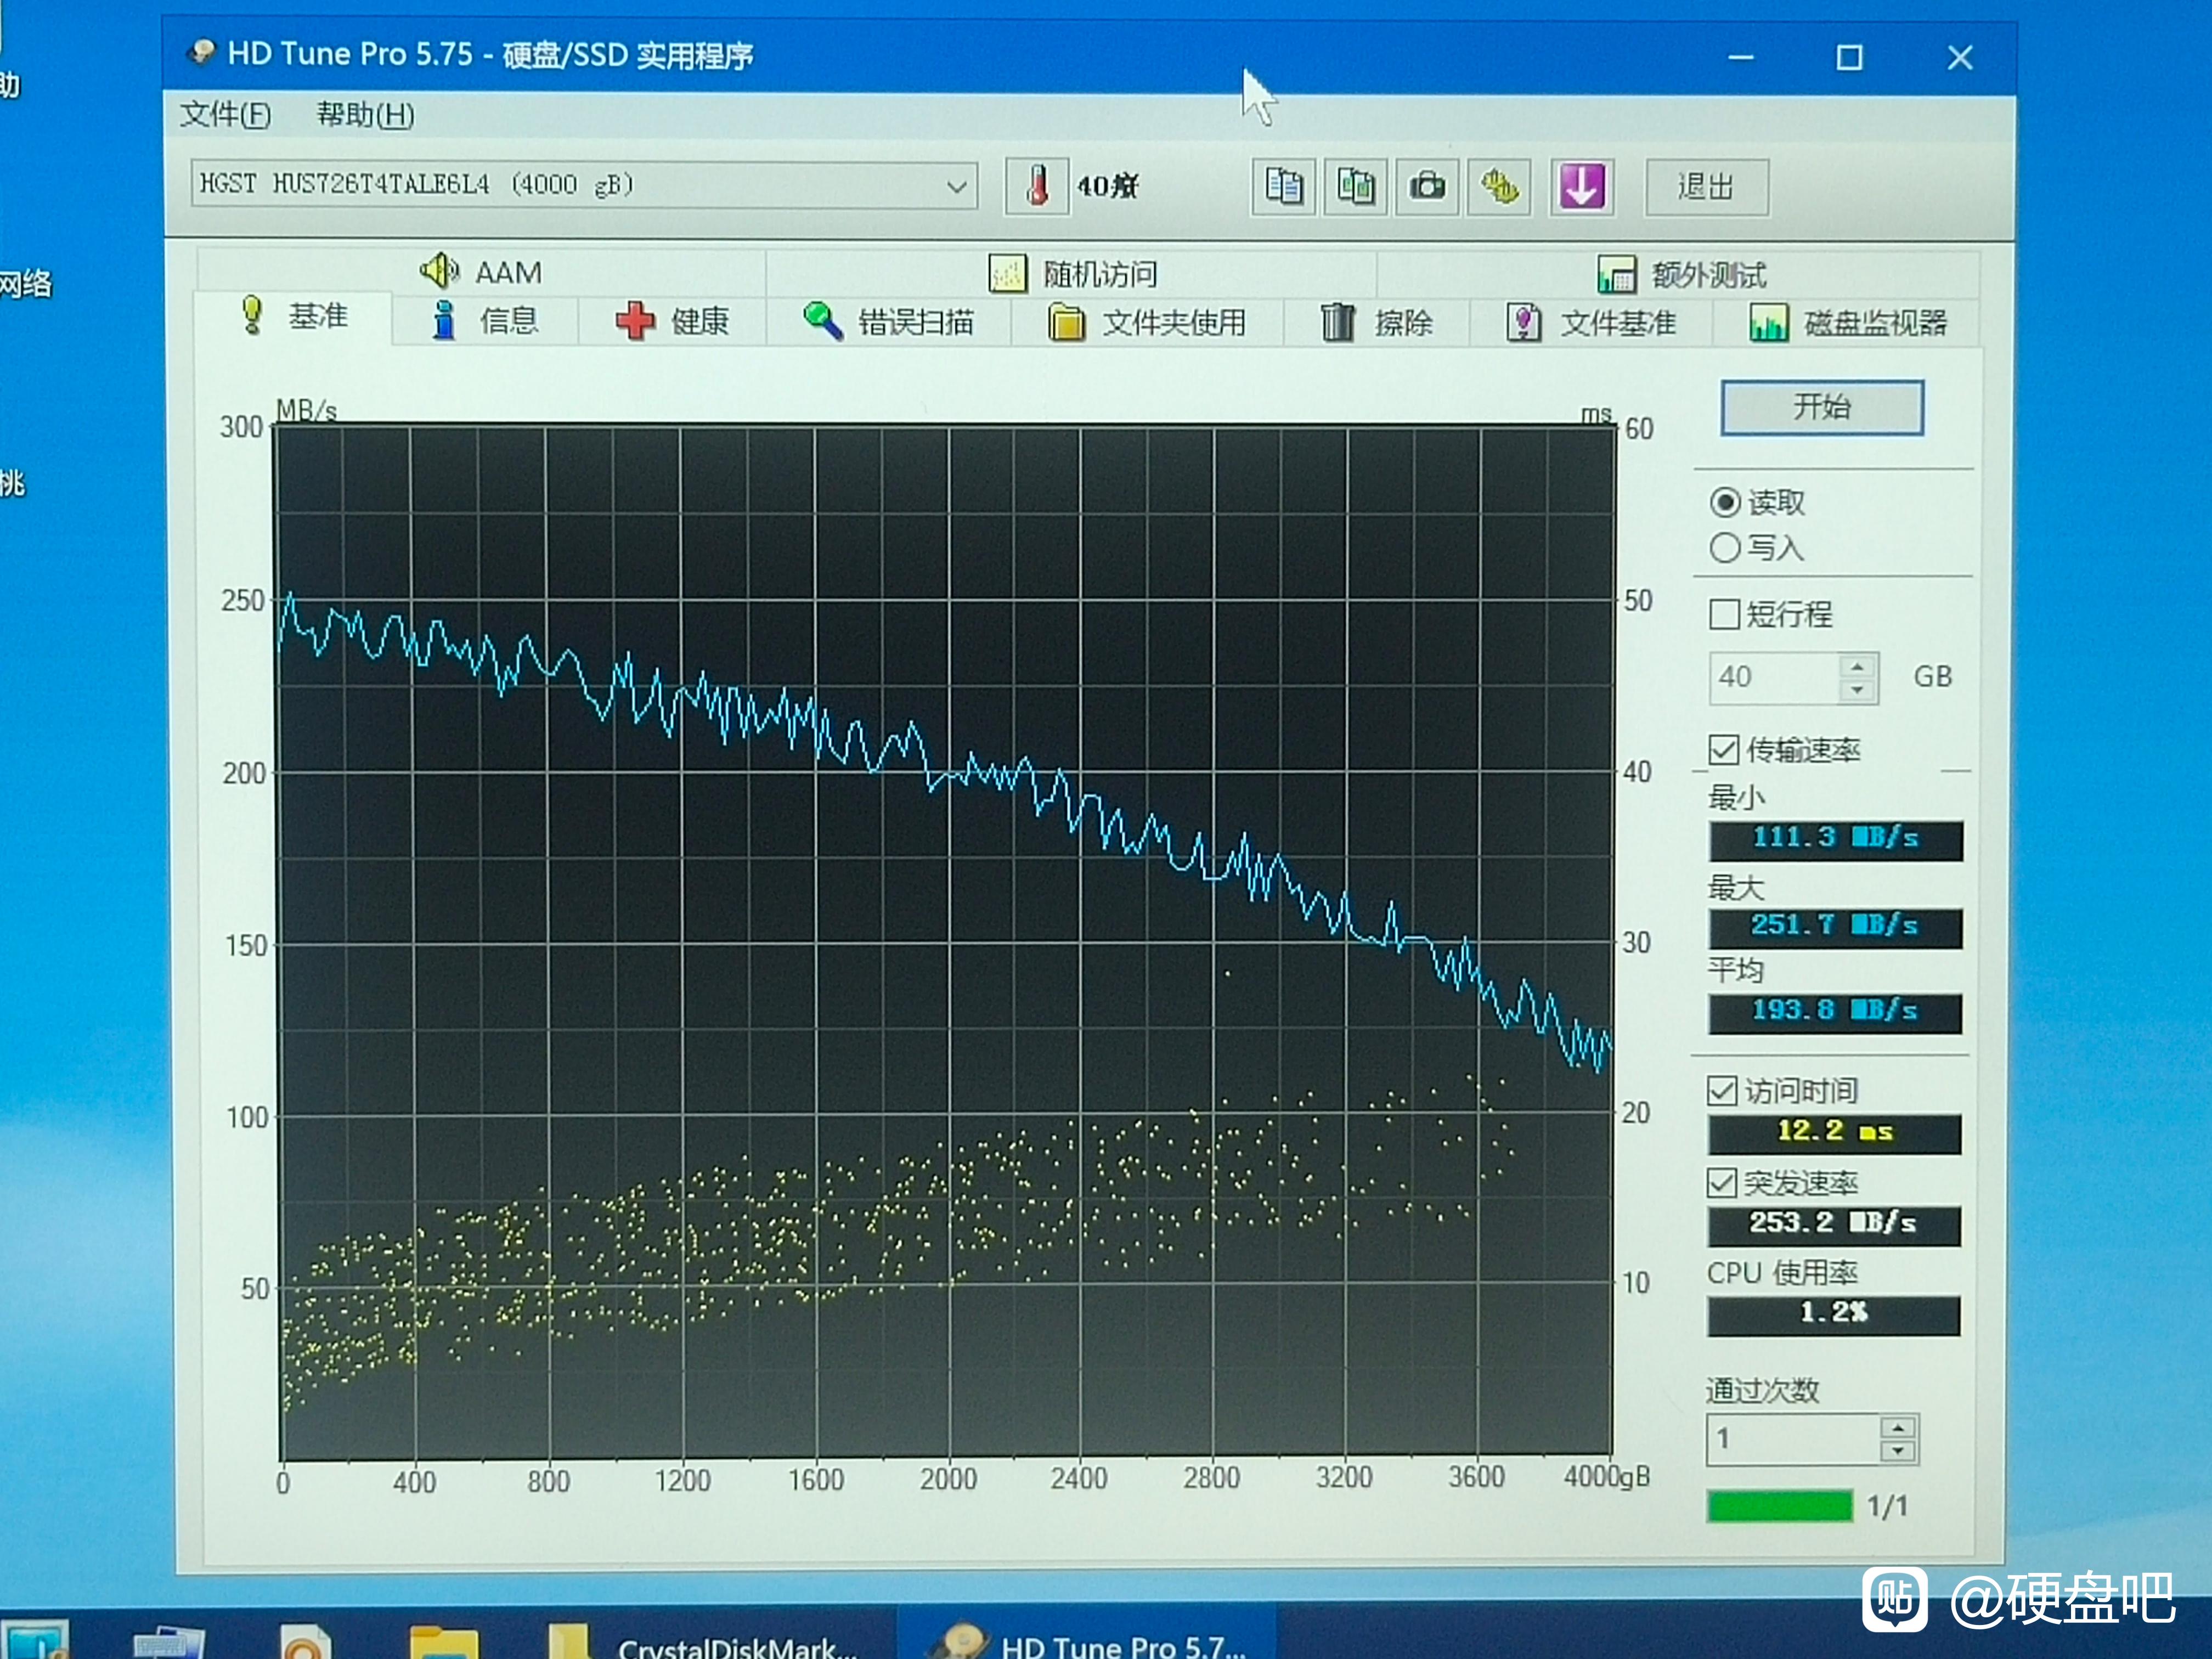Image resolution: width=2212 pixels, height=1659 pixels.
Task: Open the yellow file explorer taskbar icon
Action: [x=444, y=1642]
